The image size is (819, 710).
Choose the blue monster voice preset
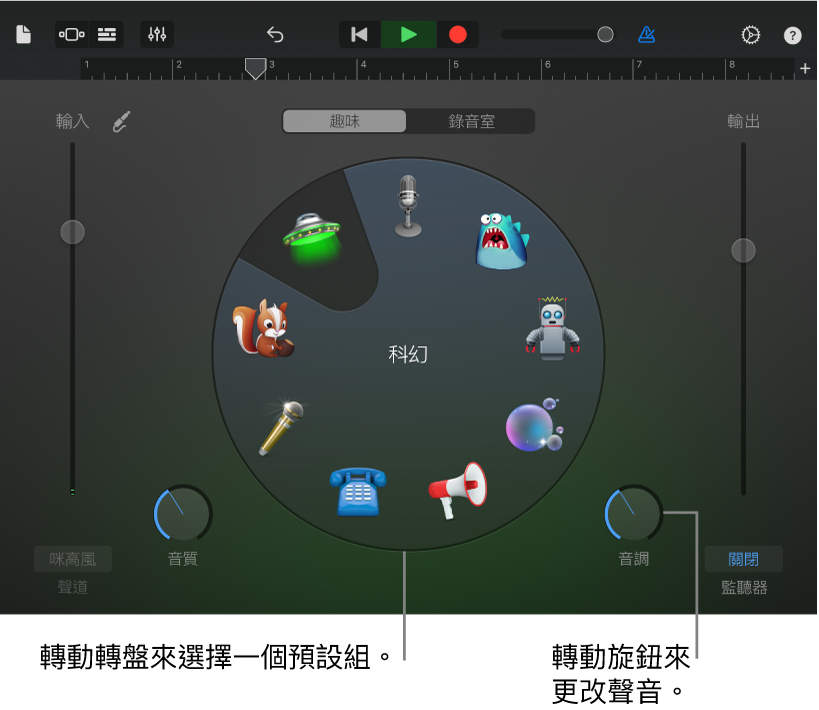[x=501, y=240]
